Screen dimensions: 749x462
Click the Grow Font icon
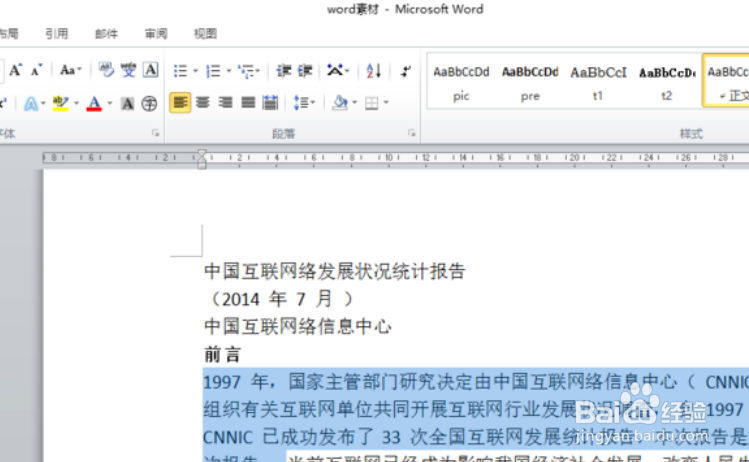coord(15,70)
